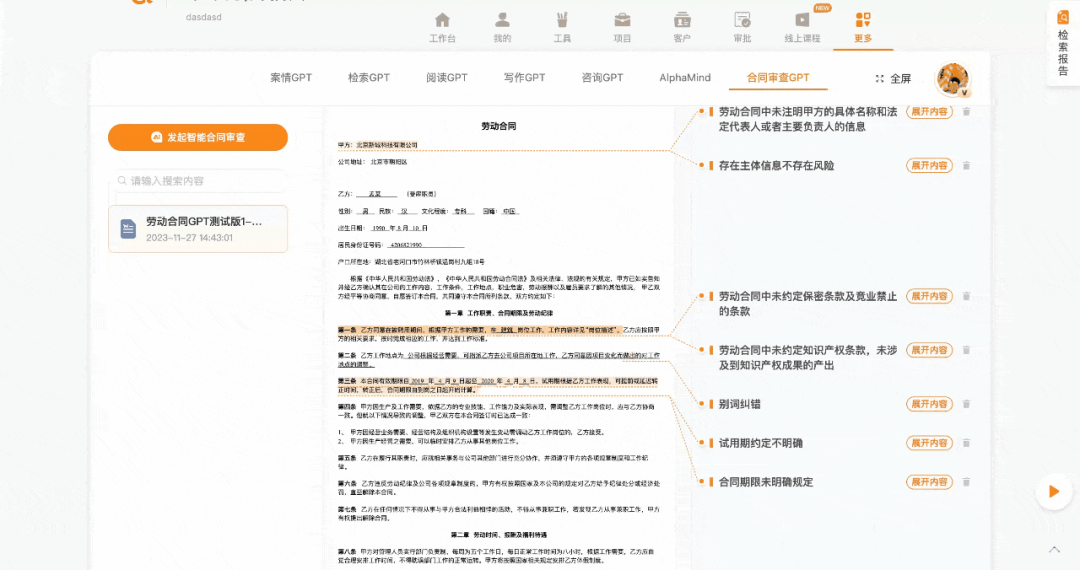Select risk text 试用期约定不明确
Image resolution: width=1080 pixels, height=570 pixels.
760,443
